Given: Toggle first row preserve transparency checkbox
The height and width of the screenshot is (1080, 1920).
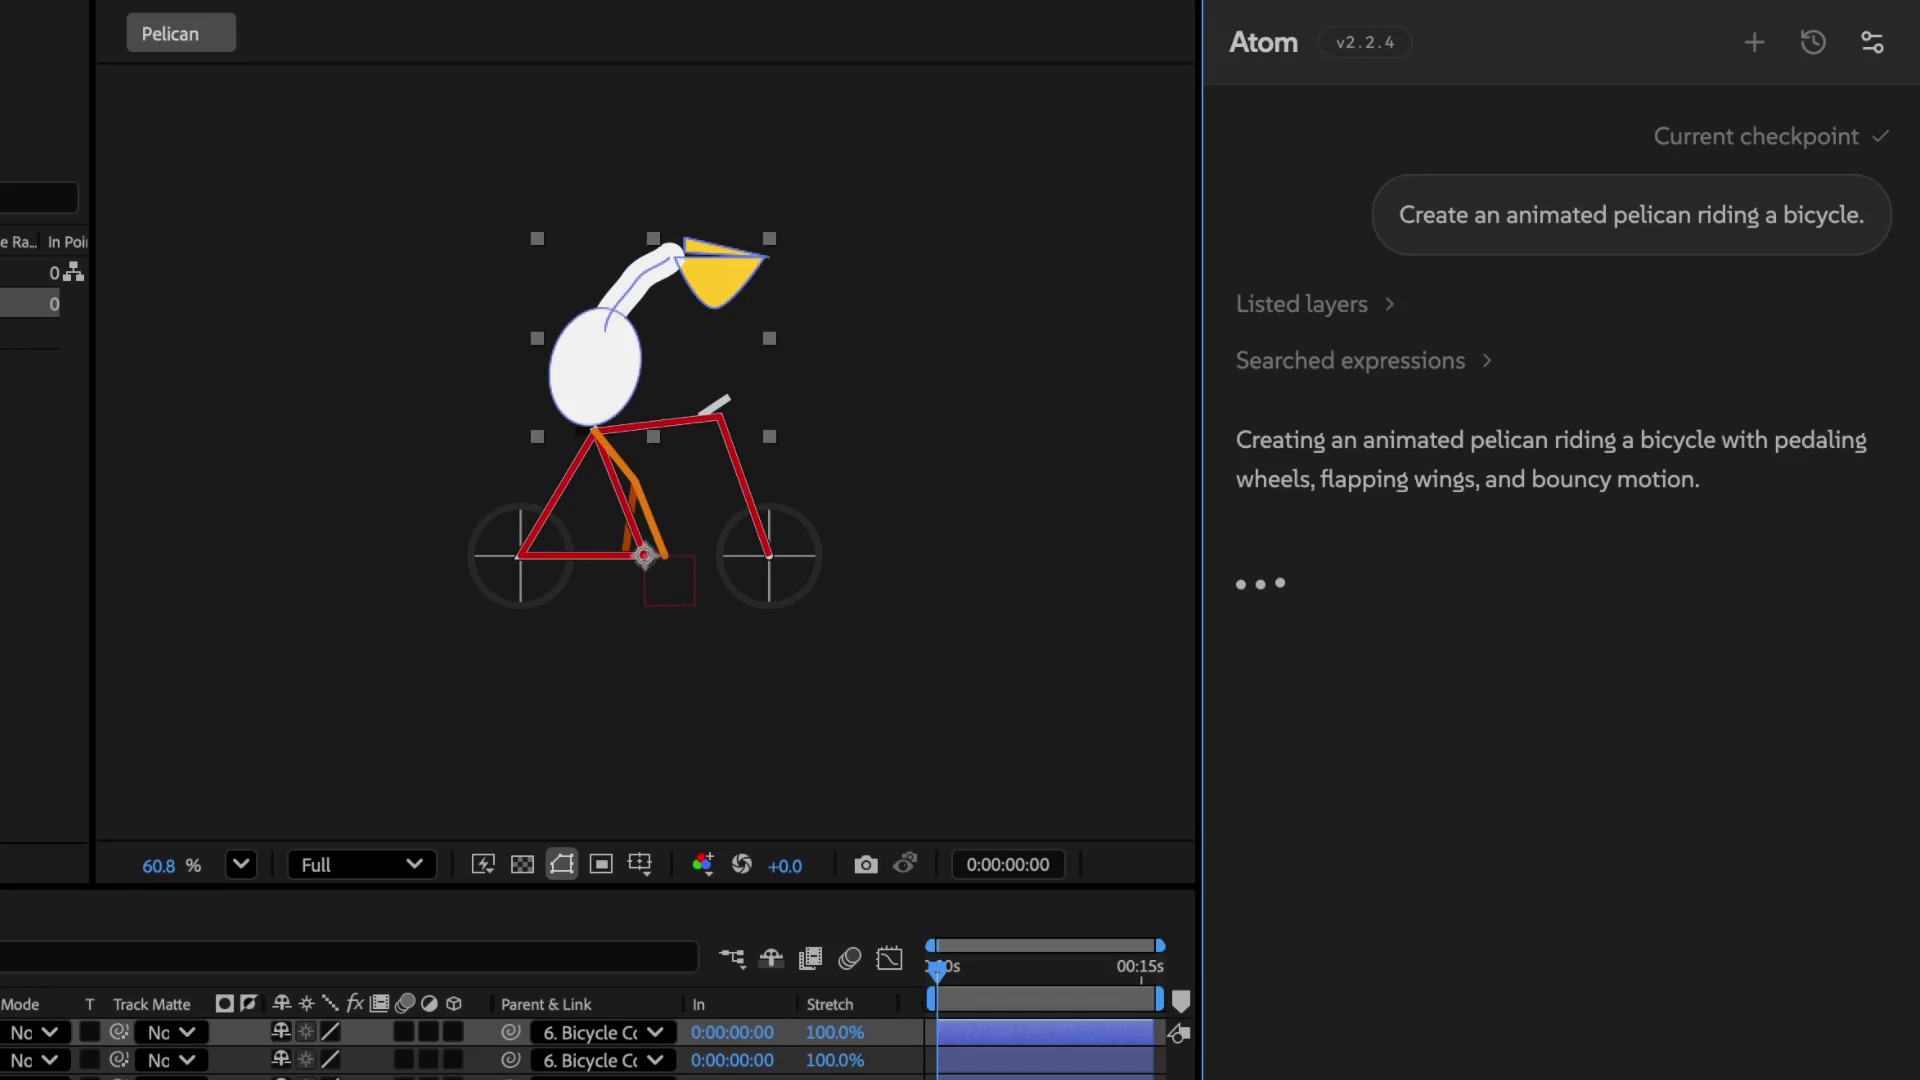Looking at the screenshot, I should point(89,1032).
